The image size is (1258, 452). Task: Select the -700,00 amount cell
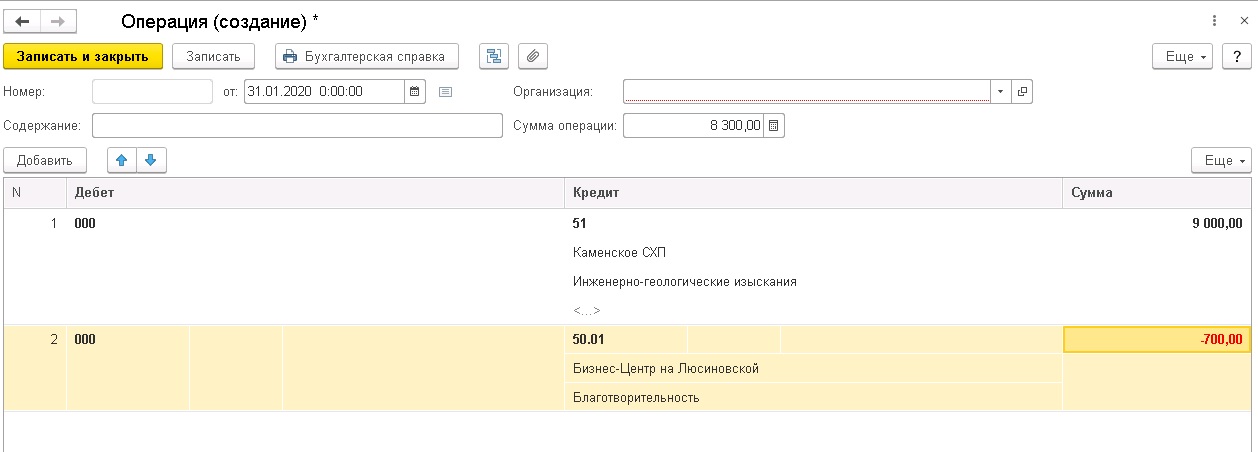pos(1156,340)
